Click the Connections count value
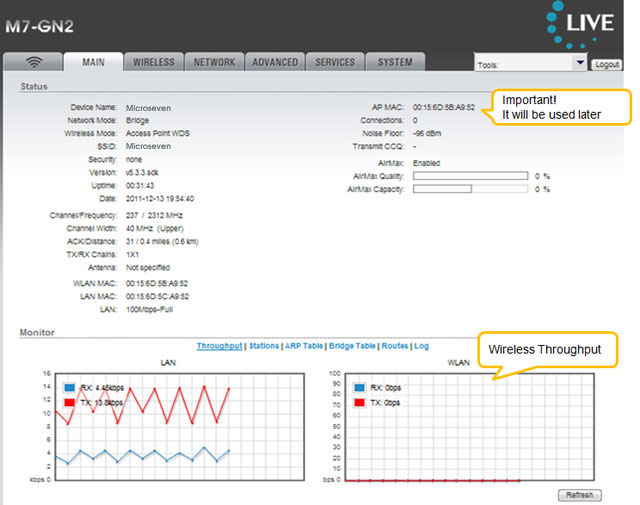 tap(415, 120)
